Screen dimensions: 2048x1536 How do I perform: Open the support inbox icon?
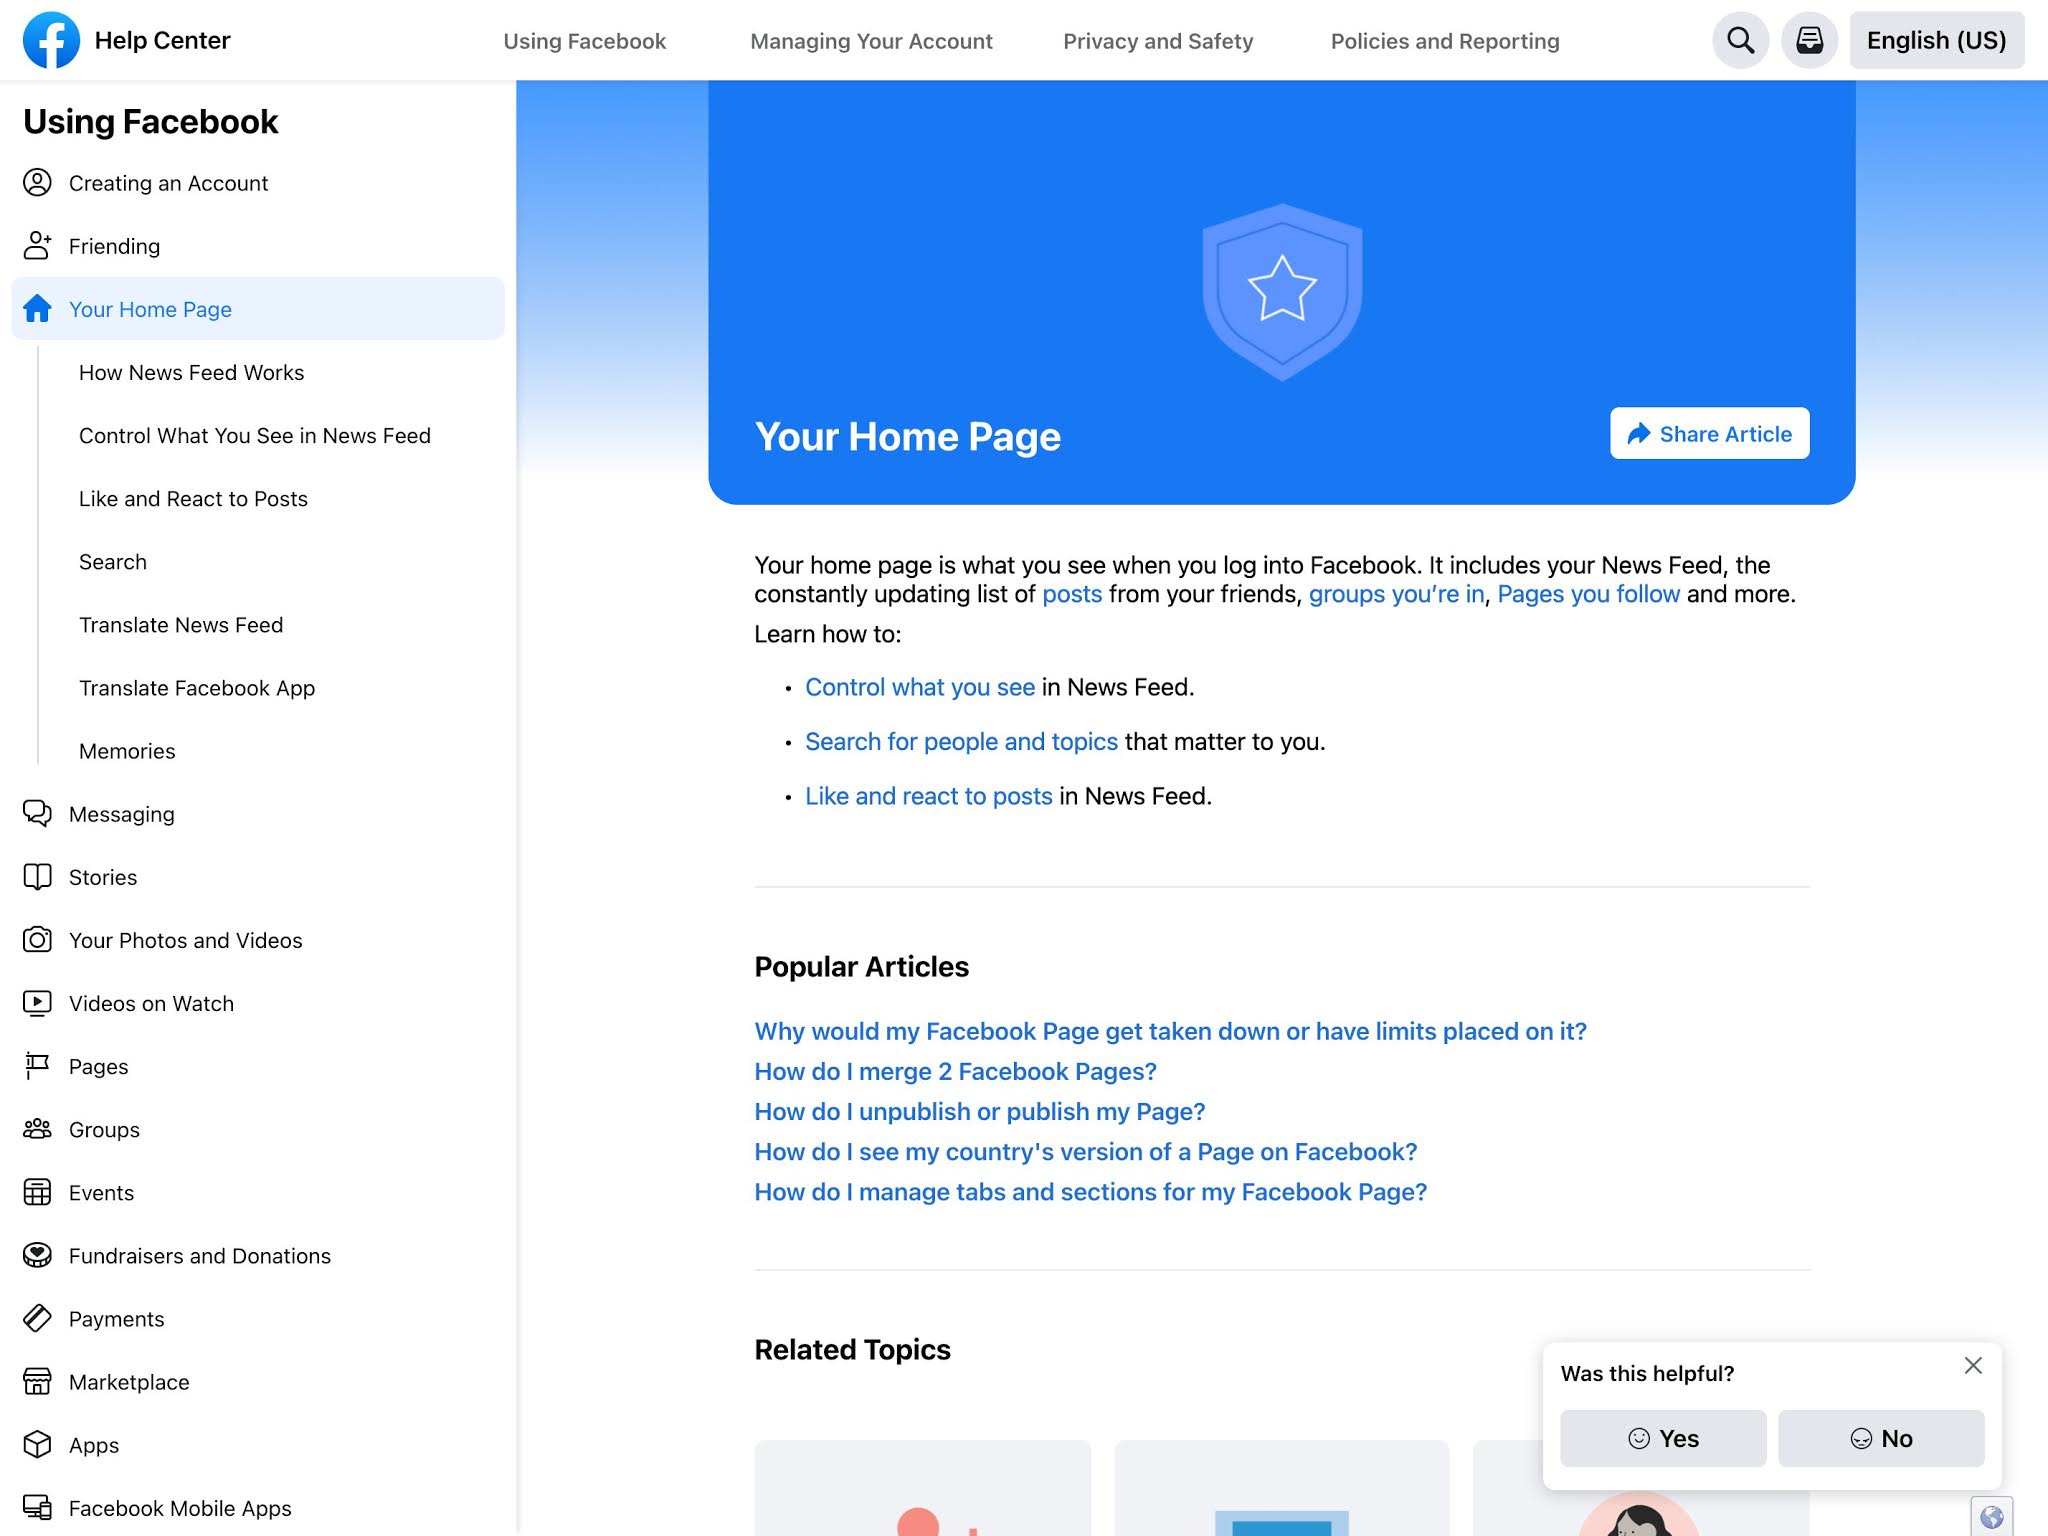(x=1810, y=40)
